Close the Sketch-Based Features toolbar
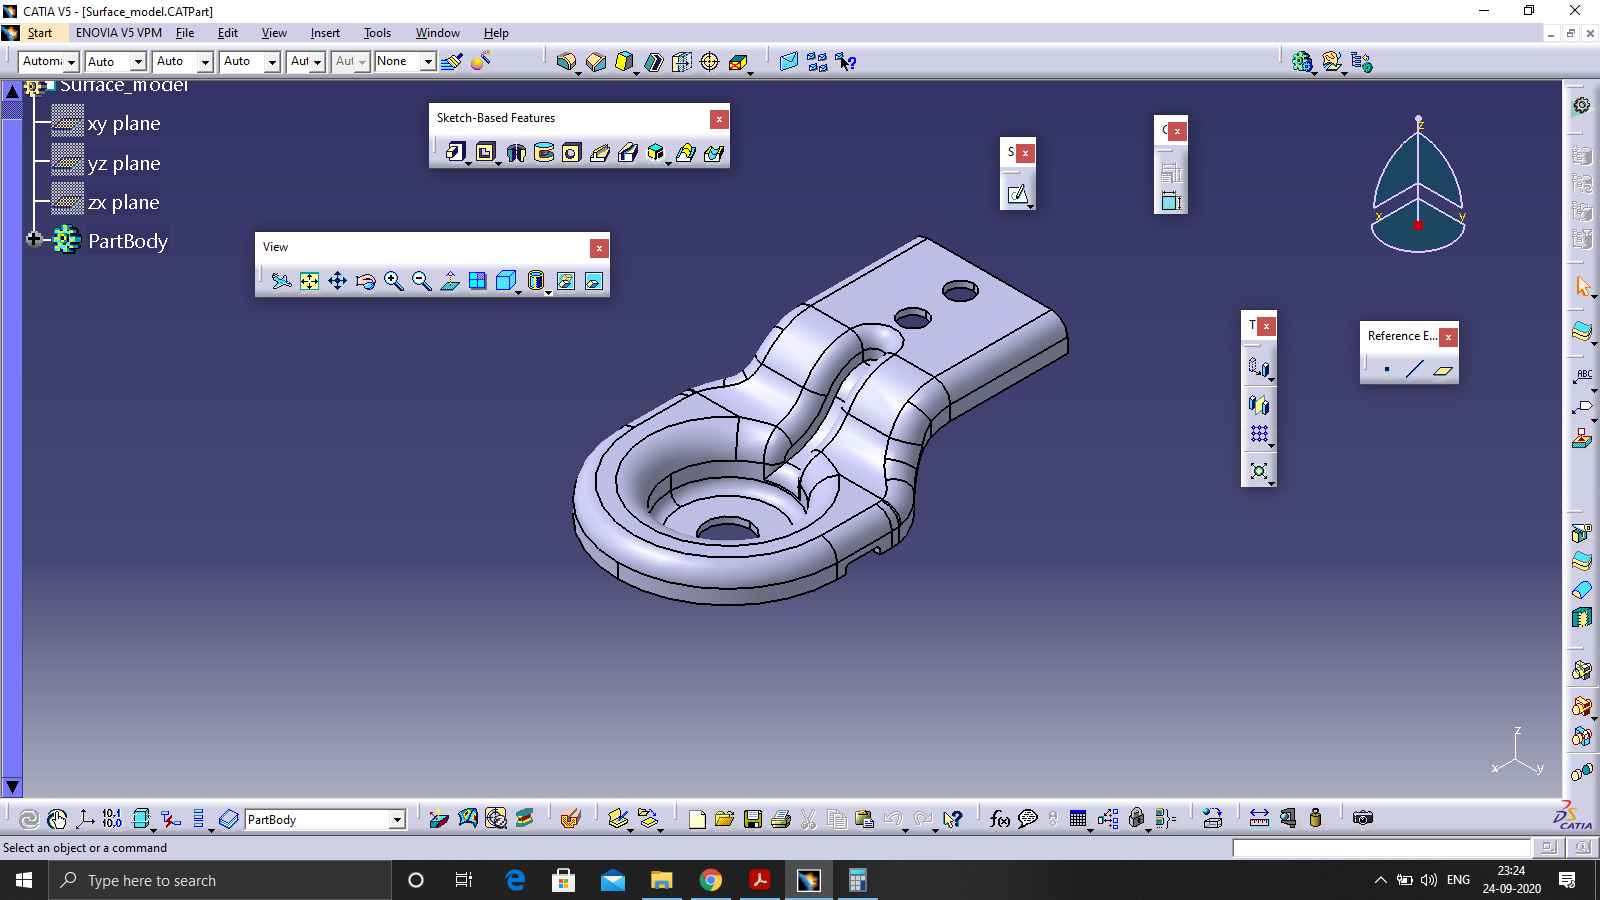The height and width of the screenshot is (900, 1600). (719, 119)
